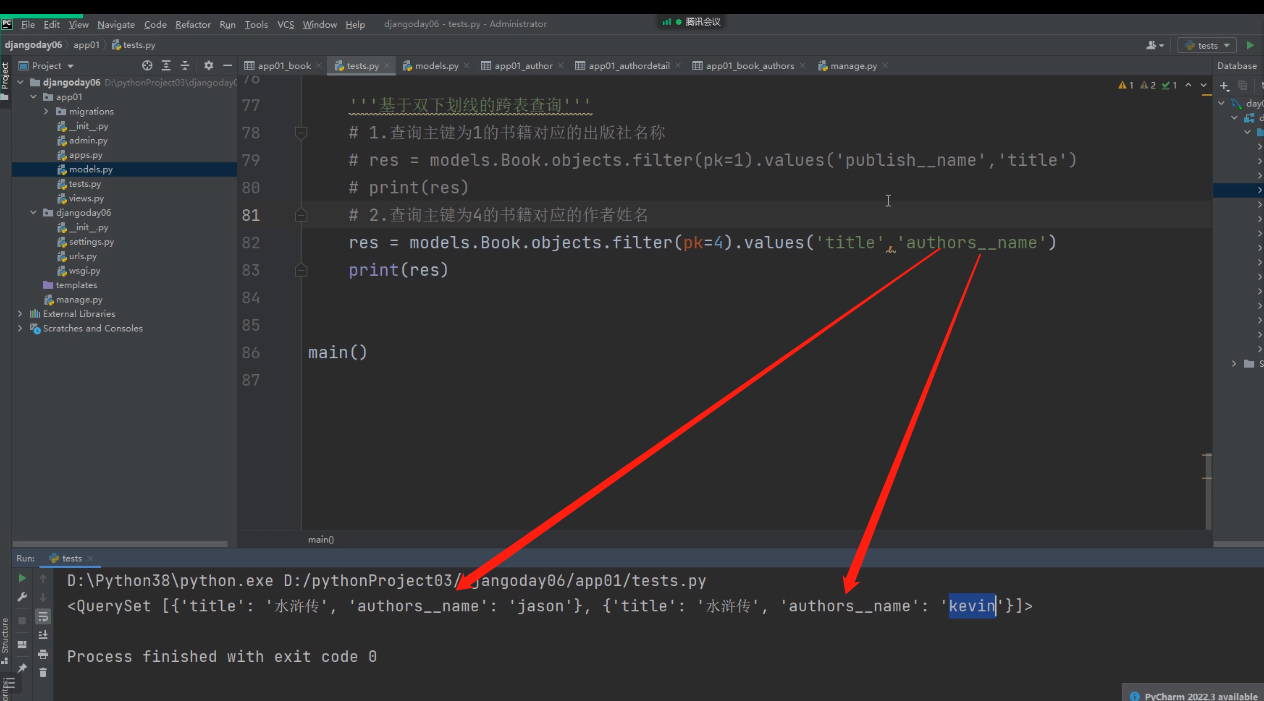1264x701 pixels.
Task: Click app01 breadcrumb in navigation bar
Action: coord(86,45)
